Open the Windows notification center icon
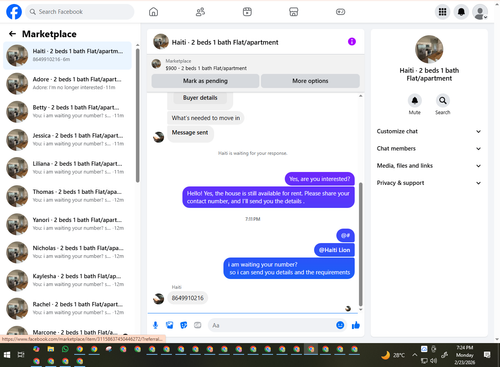The width and height of the screenshot is (500, 367). click(487, 355)
